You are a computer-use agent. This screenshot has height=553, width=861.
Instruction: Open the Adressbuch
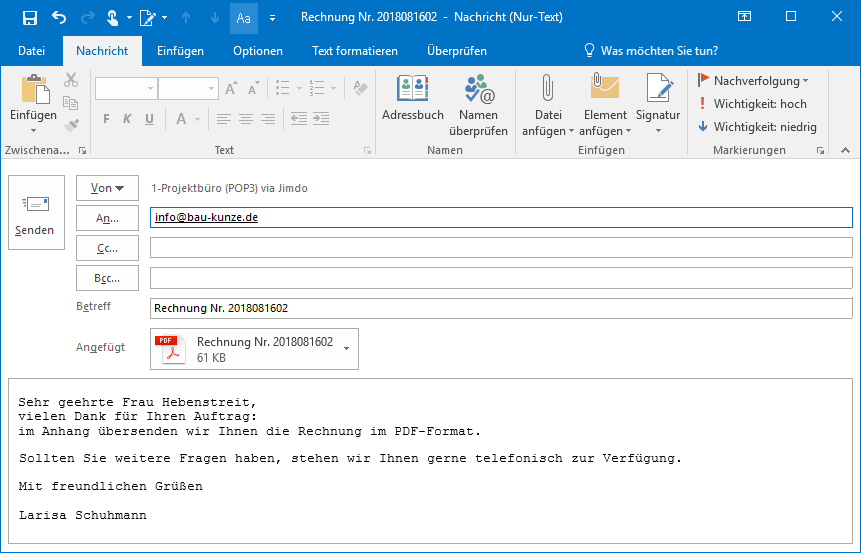click(413, 98)
